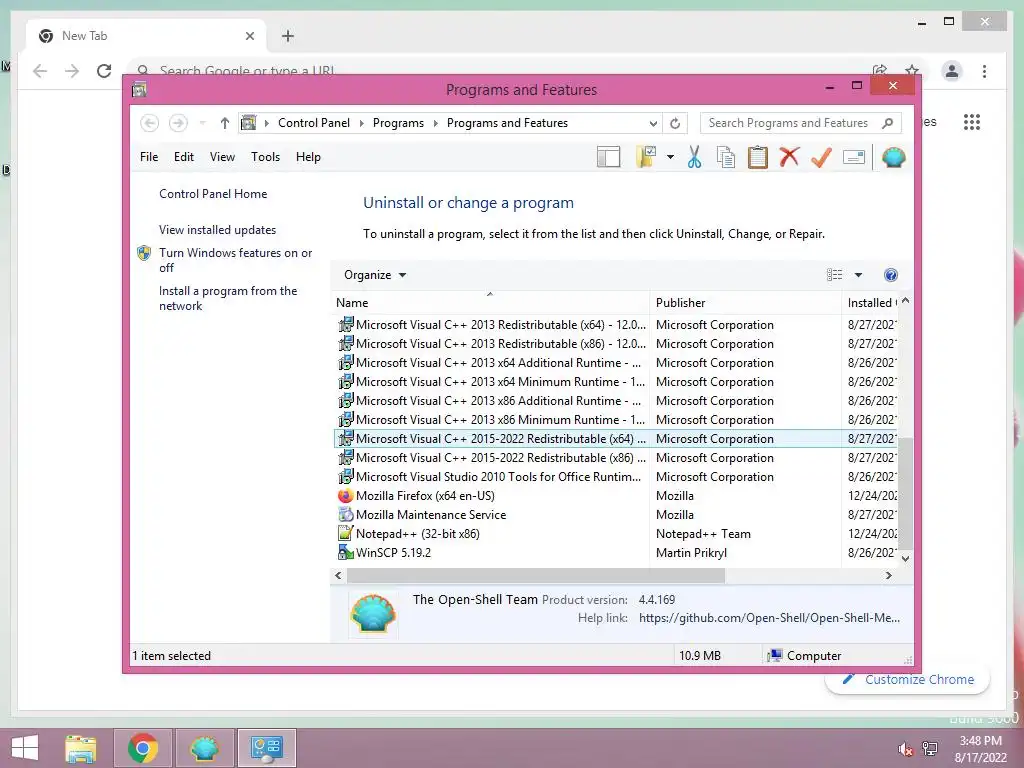Click the muted volume tray icon

point(905,749)
